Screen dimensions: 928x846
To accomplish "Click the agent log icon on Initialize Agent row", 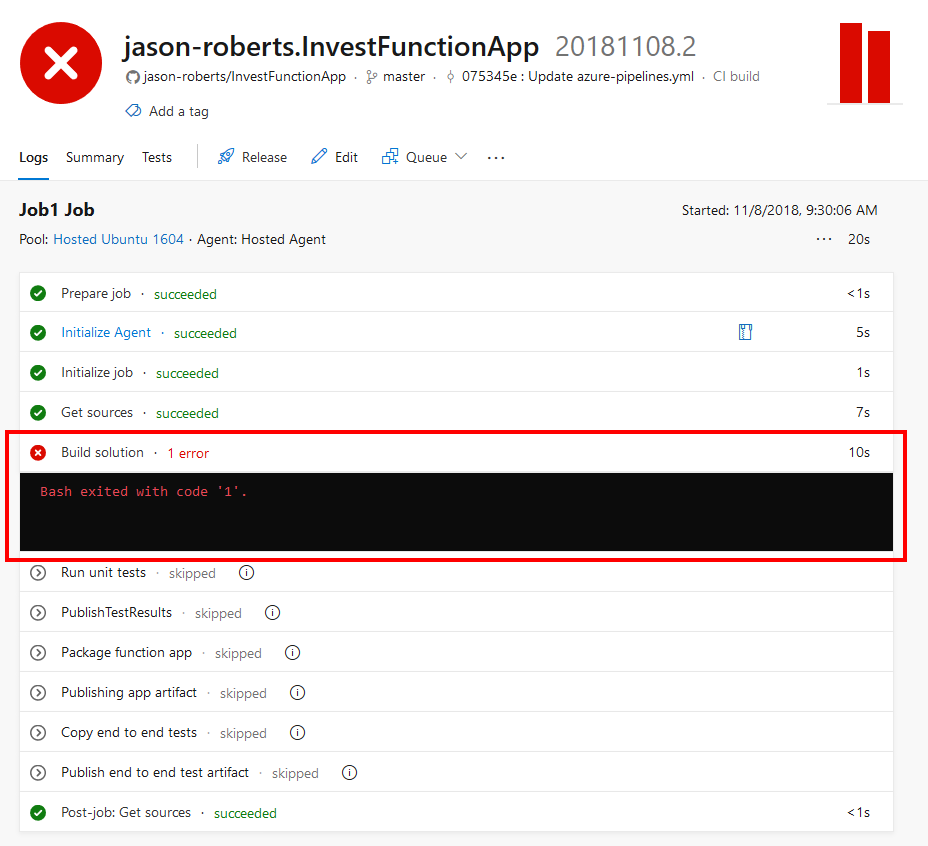I will point(745,331).
